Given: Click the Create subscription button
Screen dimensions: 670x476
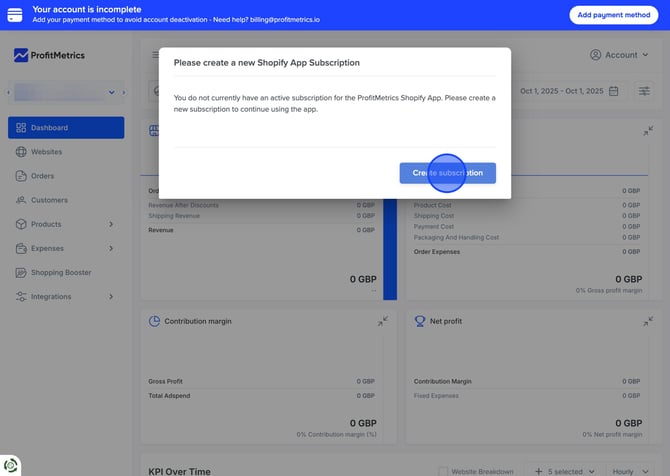Looking at the screenshot, I should (447, 173).
